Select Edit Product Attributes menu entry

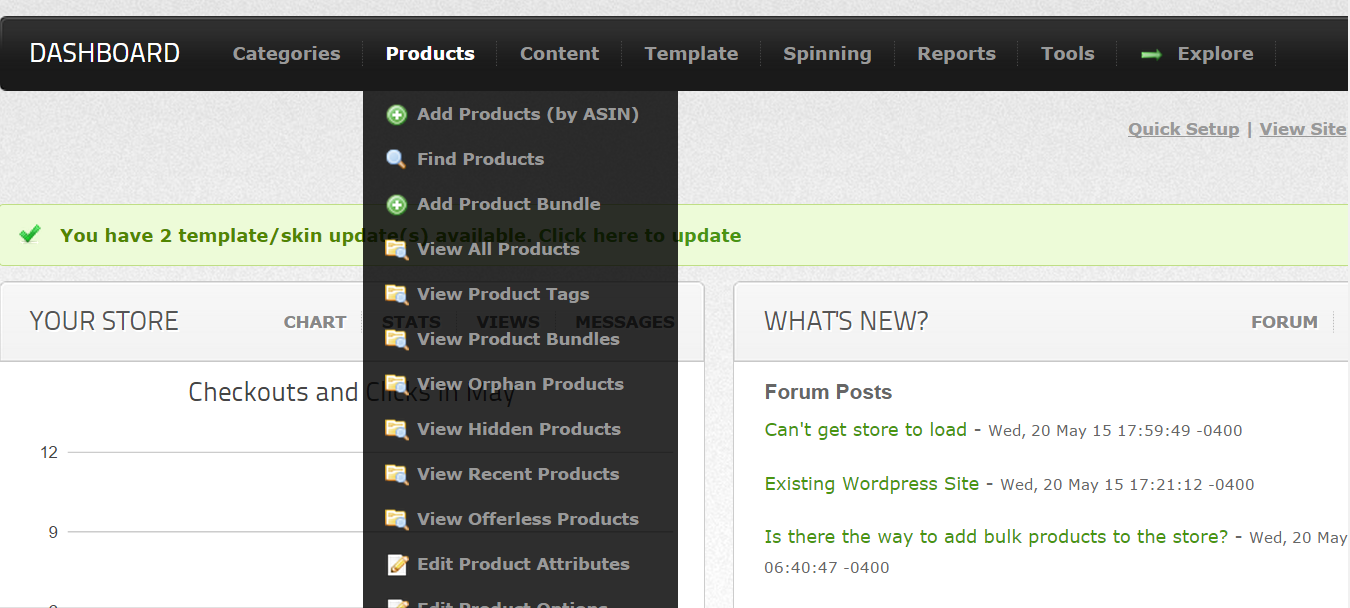[x=523, y=564]
